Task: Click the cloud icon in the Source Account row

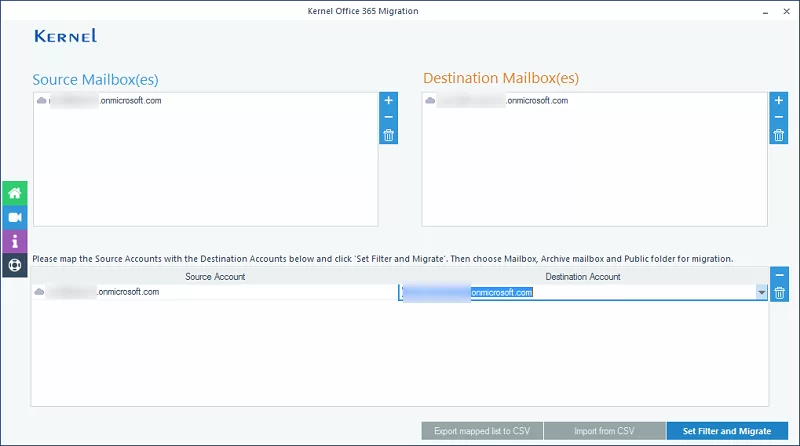Action: tap(39, 292)
